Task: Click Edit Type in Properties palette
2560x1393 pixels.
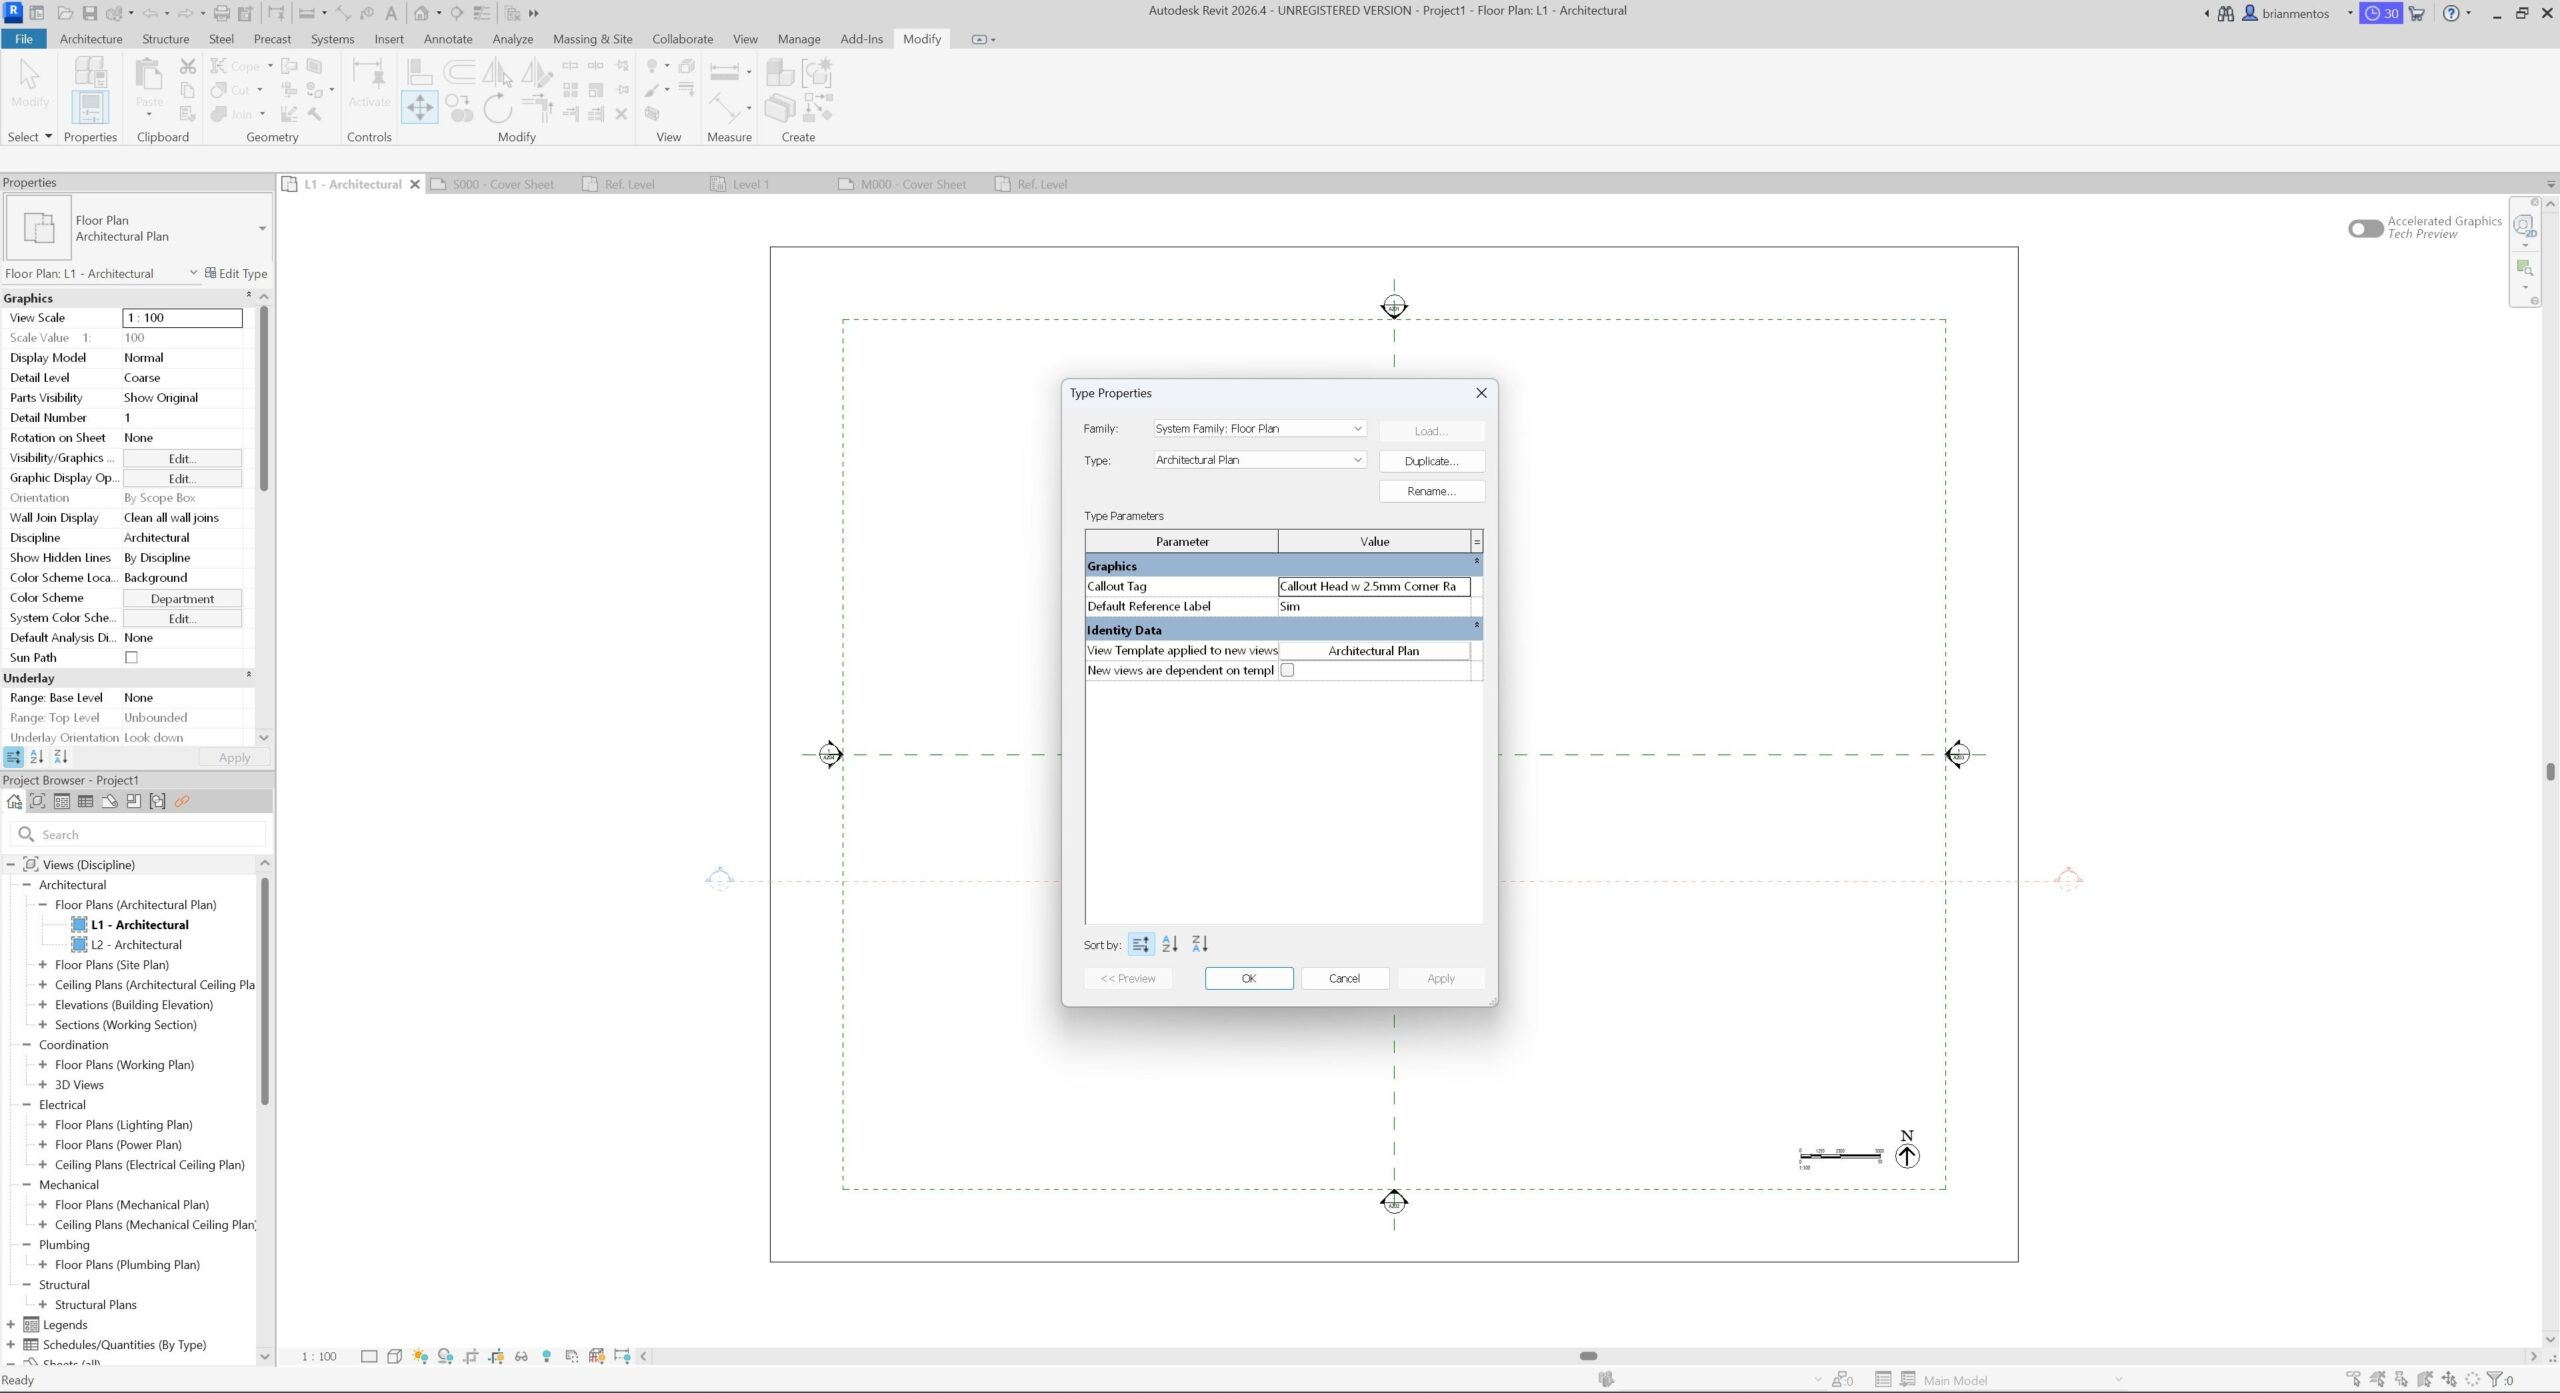Action: pos(236,273)
